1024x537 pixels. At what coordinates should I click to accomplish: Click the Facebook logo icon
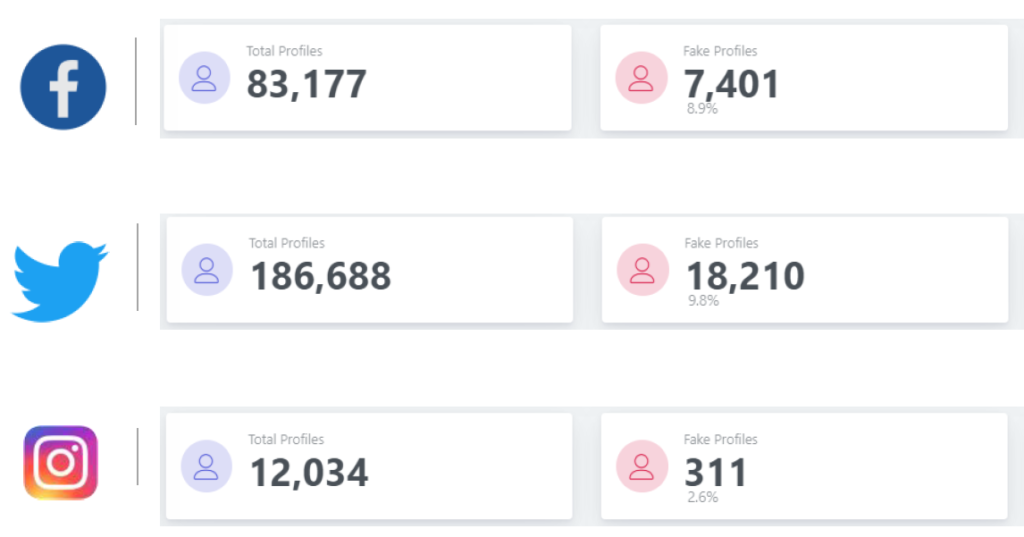(63, 87)
